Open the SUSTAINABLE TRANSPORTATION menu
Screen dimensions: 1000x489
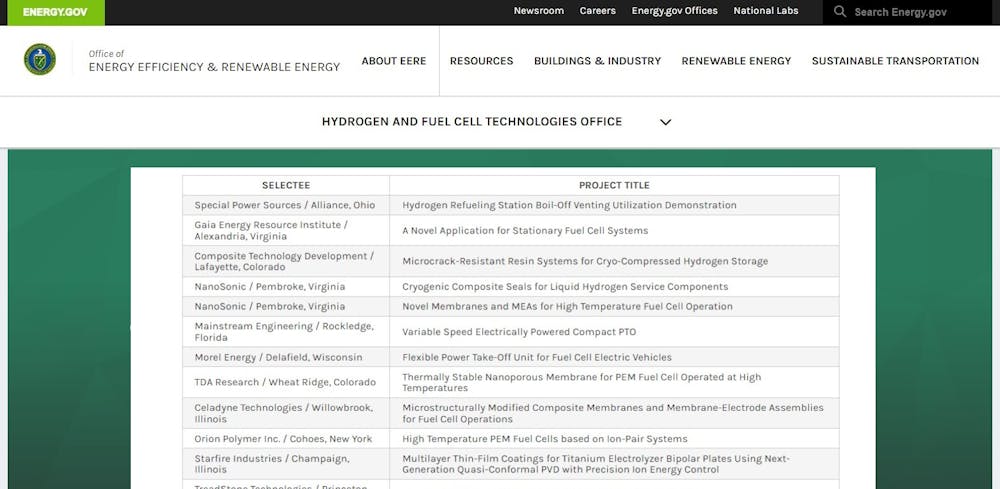coord(895,61)
